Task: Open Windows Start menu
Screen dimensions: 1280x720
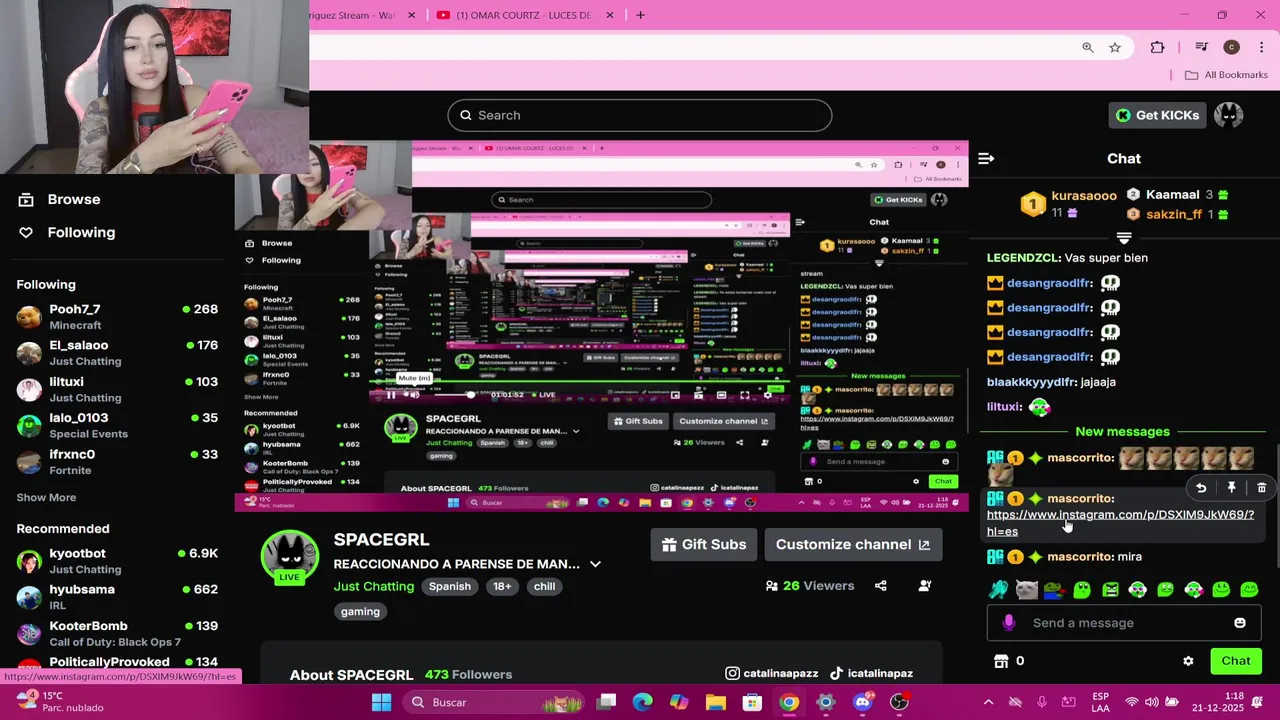Action: [381, 702]
